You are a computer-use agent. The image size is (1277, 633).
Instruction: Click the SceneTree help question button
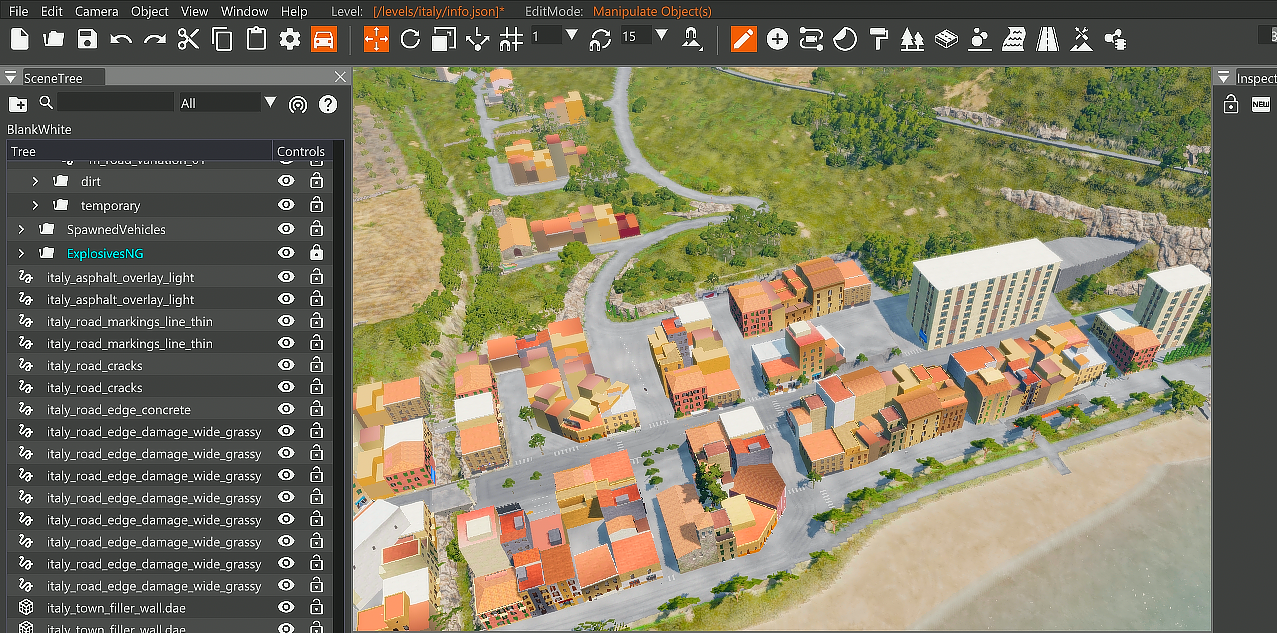(x=327, y=104)
